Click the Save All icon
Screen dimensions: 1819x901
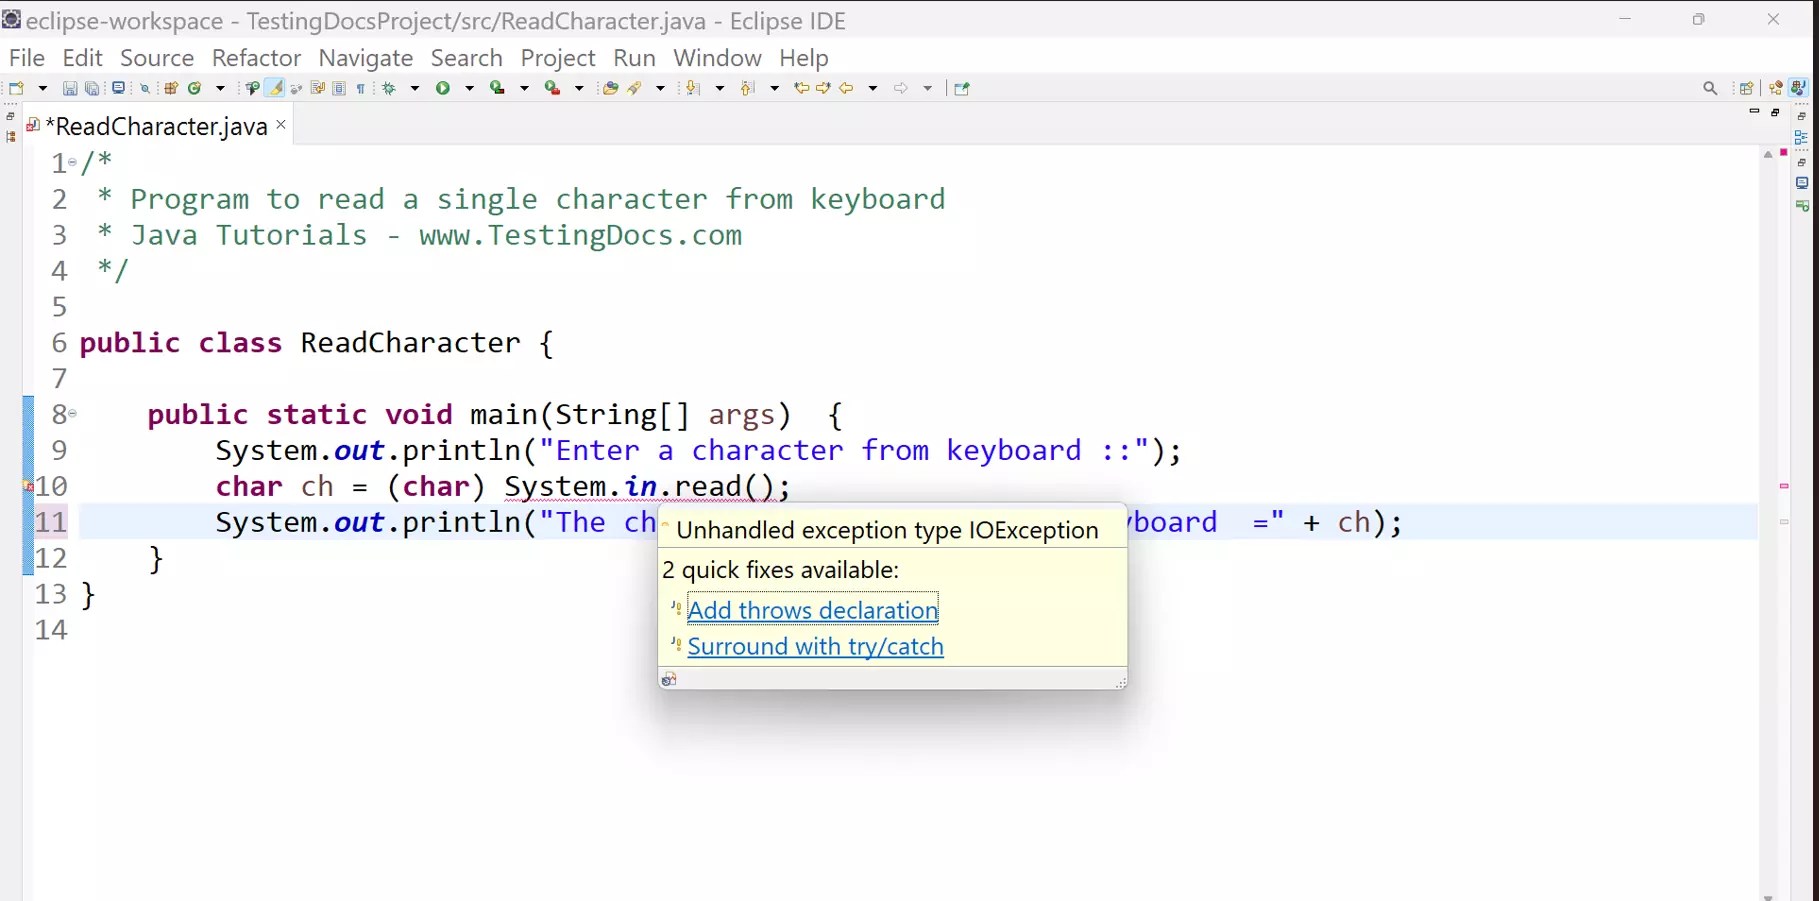92,88
